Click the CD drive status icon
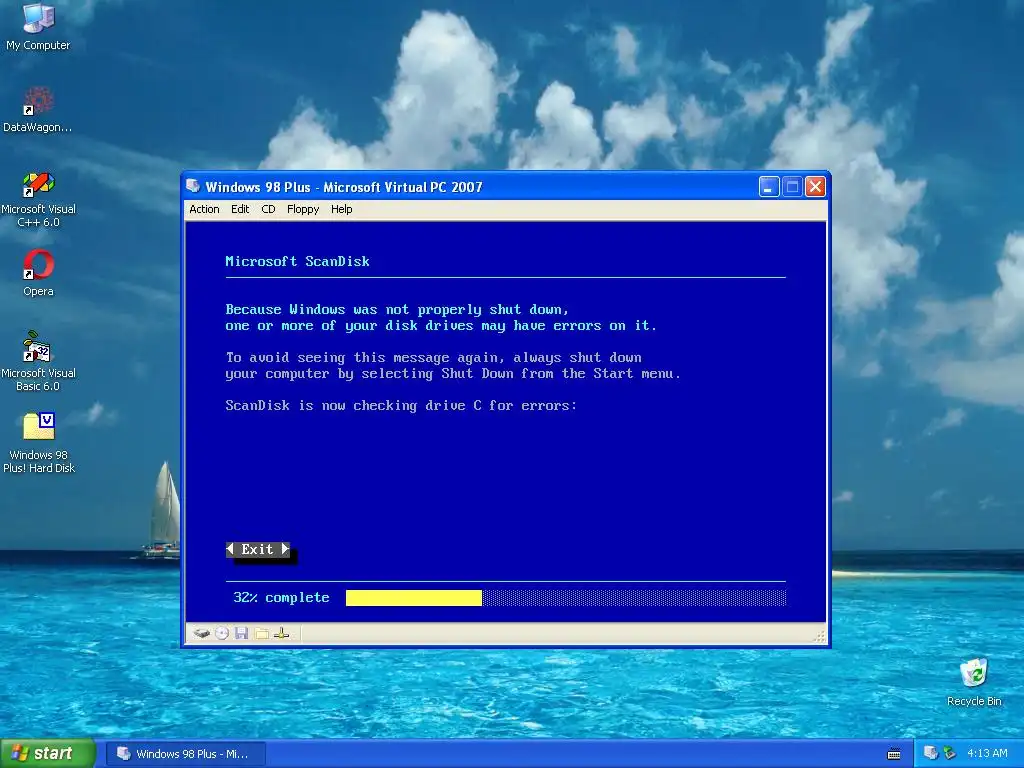Viewport: 1024px width, 768px height. pos(222,633)
